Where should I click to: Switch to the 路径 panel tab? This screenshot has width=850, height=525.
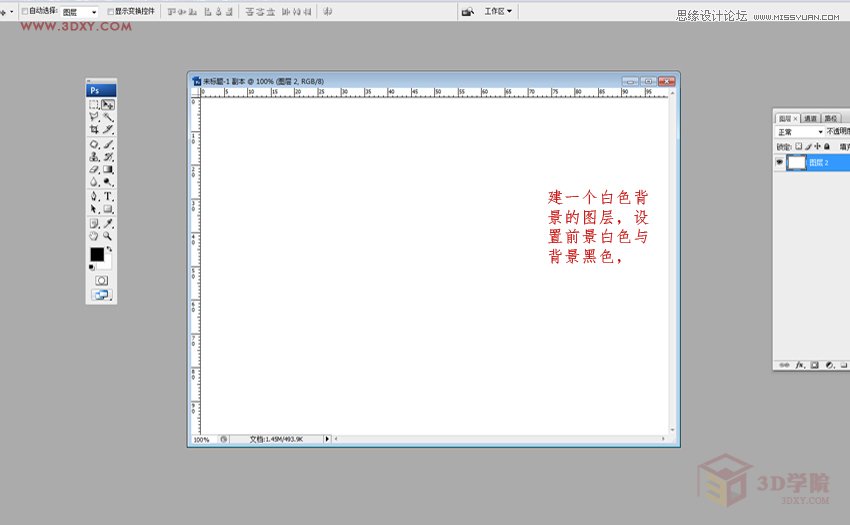click(831, 118)
